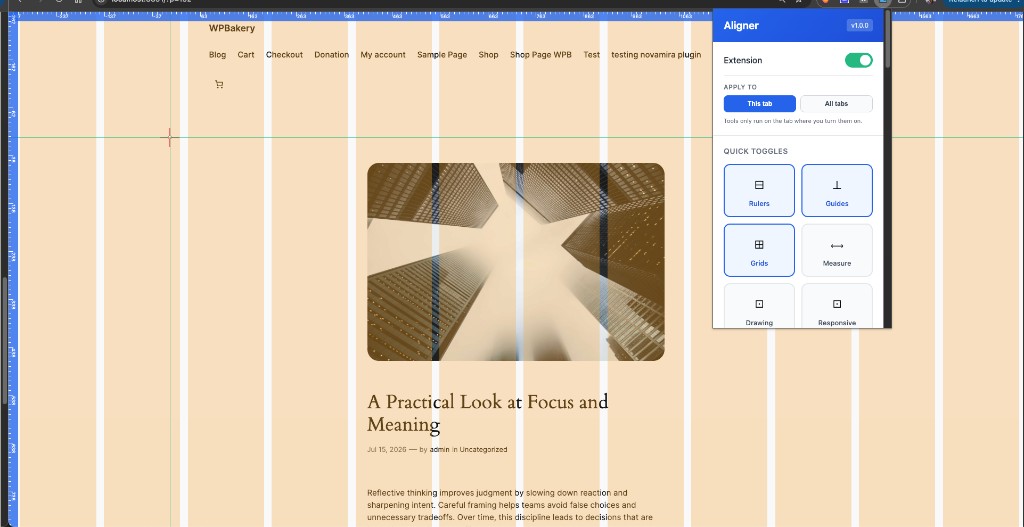This screenshot has height=527, width=1024.
Task: Open Sample Page in navigation
Action: pos(442,55)
